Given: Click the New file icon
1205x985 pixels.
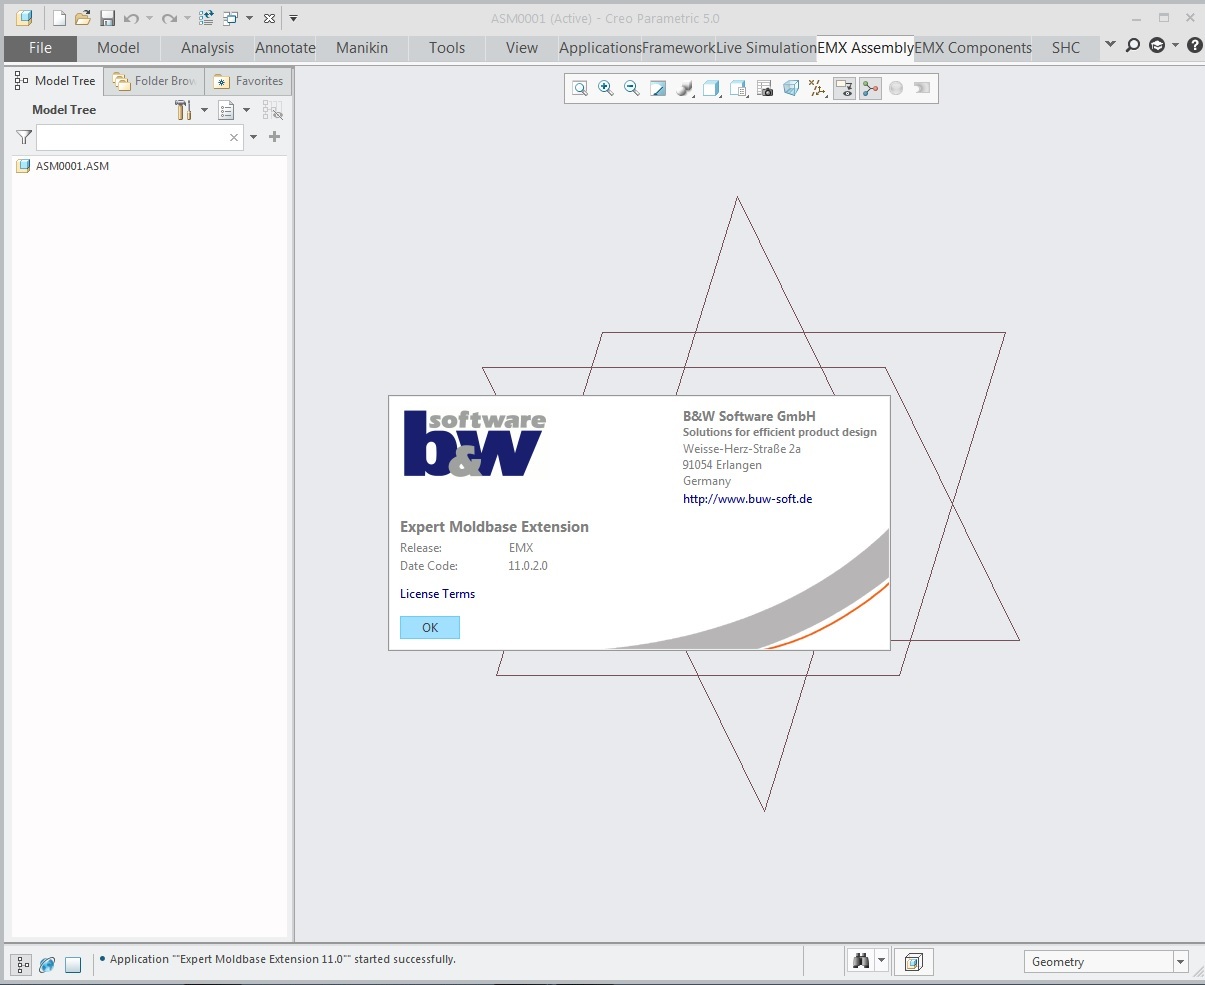Looking at the screenshot, I should [x=59, y=18].
